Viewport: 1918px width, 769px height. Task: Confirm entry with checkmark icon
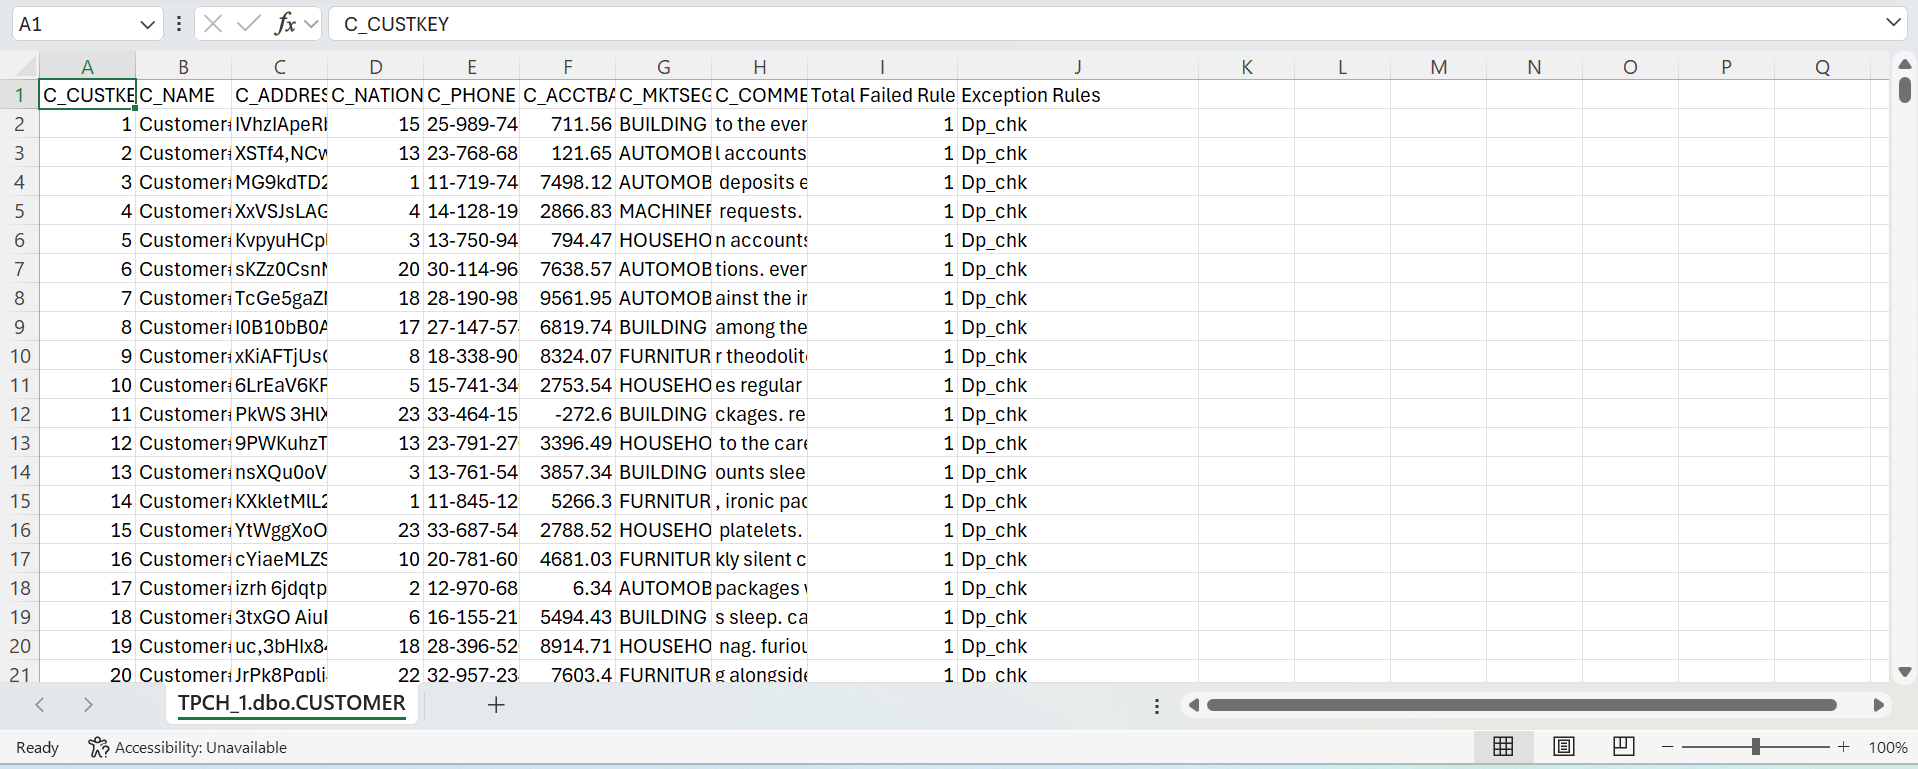249,24
